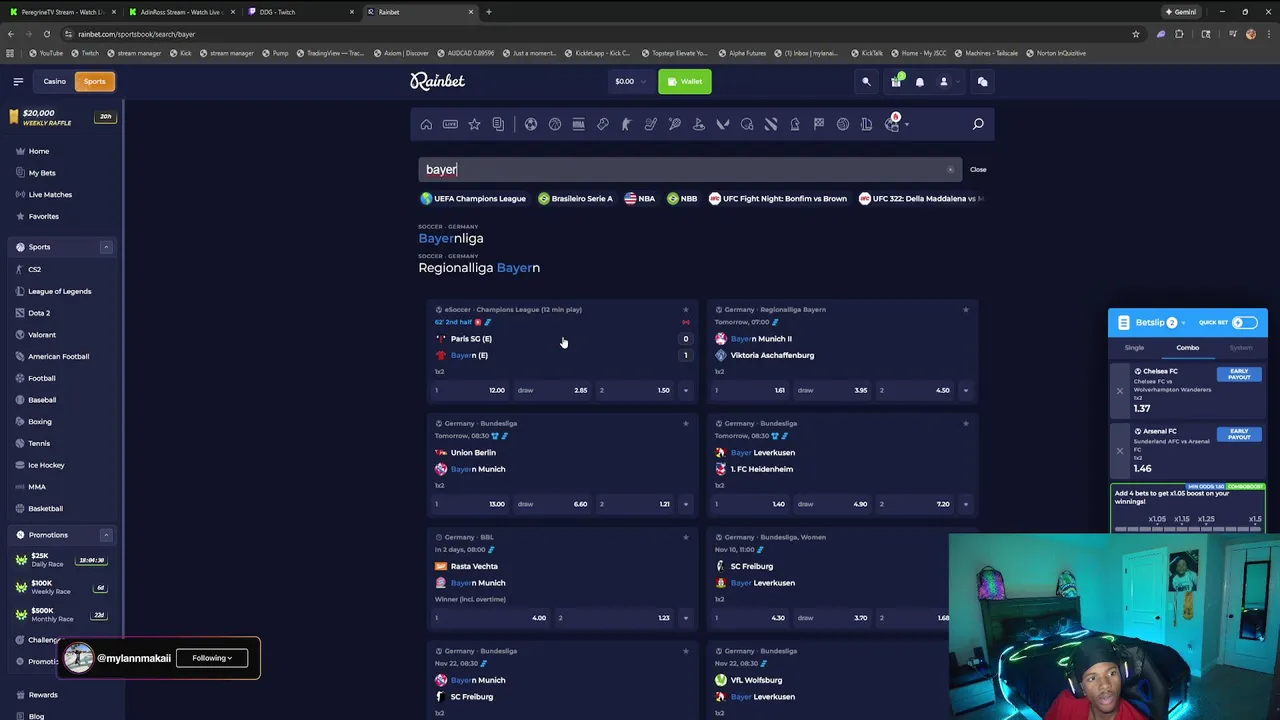Switch to the Sports tab
The height and width of the screenshot is (720, 1280).
coord(94,81)
